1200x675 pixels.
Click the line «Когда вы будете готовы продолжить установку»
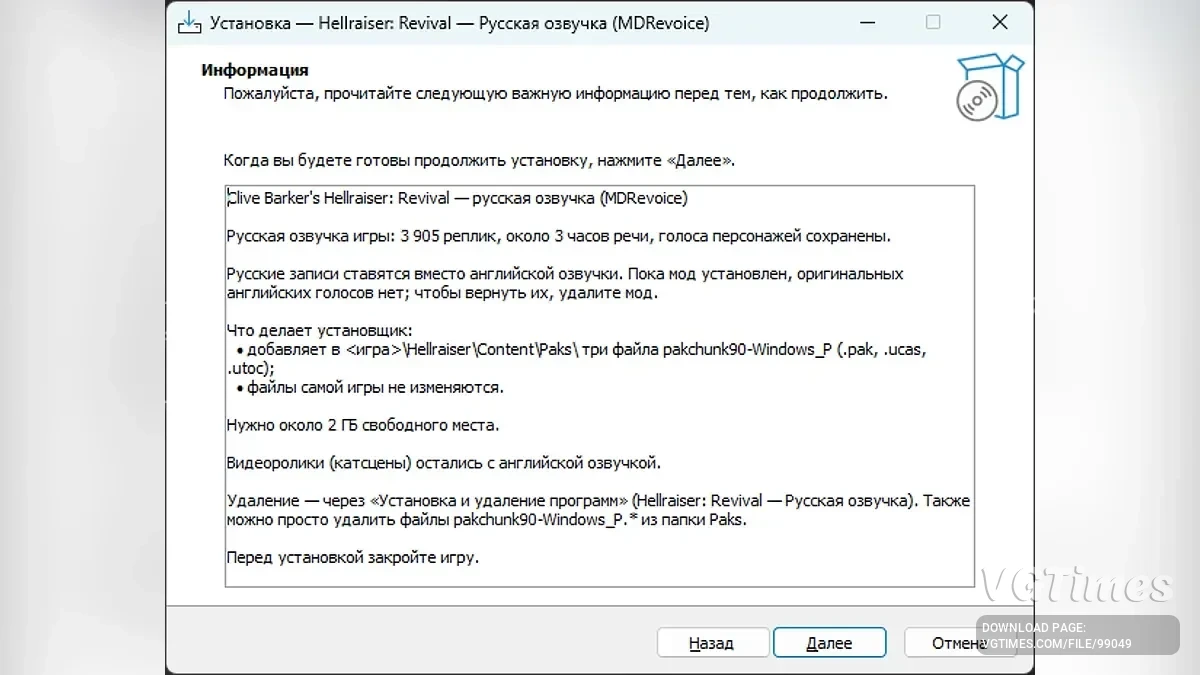479,160
